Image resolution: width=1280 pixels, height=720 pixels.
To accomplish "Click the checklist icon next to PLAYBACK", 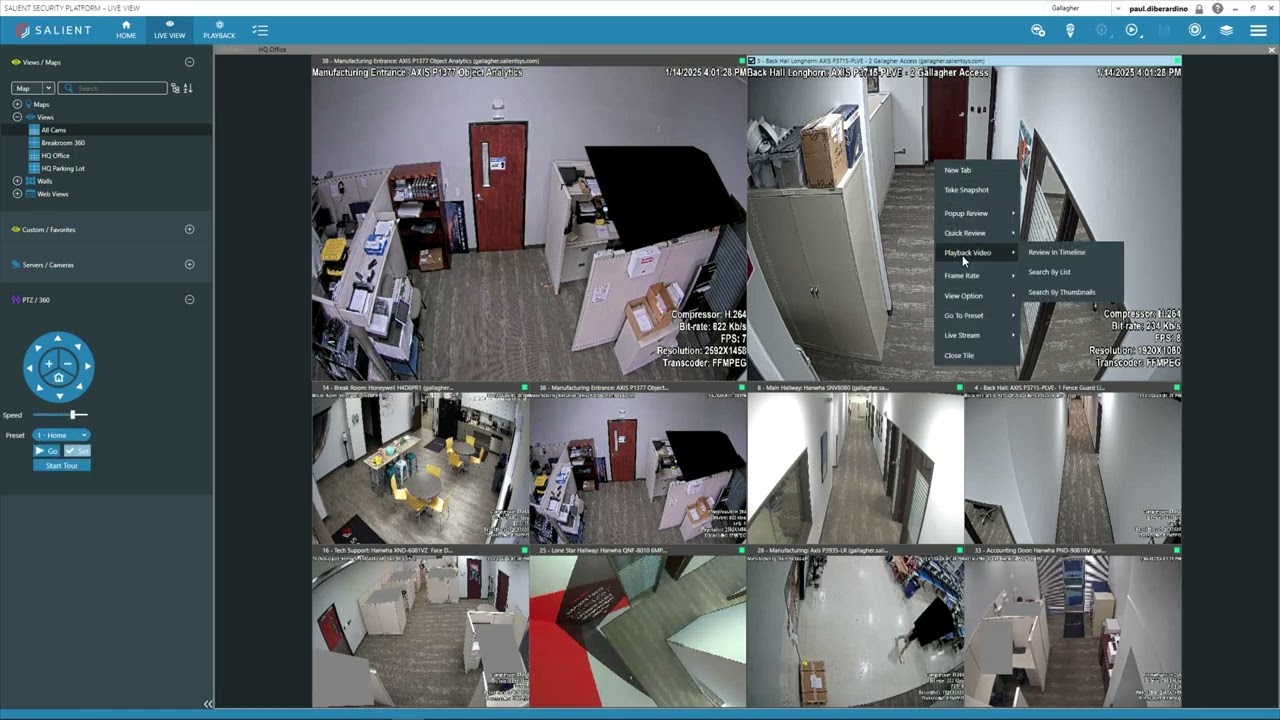I will click(260, 31).
